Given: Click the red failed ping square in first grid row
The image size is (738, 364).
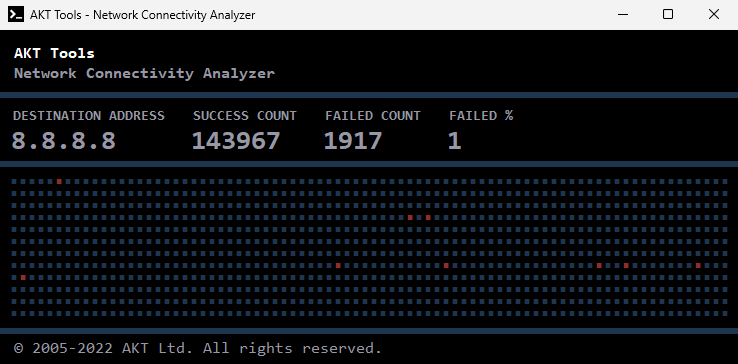Looking at the screenshot, I should 59,181.
